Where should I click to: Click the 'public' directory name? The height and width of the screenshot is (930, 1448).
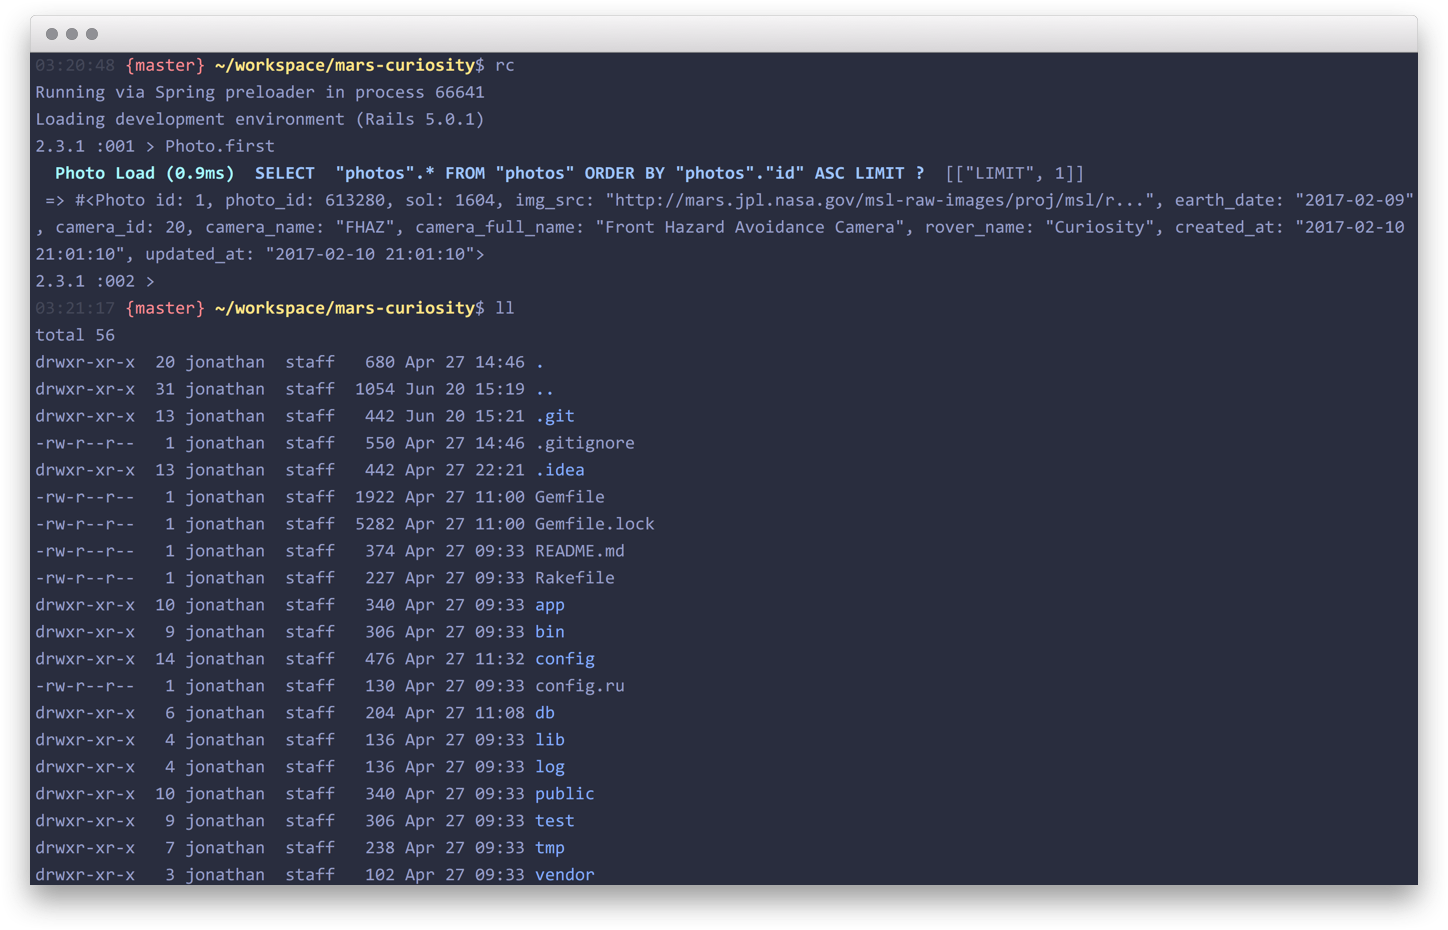pyautogui.click(x=565, y=794)
